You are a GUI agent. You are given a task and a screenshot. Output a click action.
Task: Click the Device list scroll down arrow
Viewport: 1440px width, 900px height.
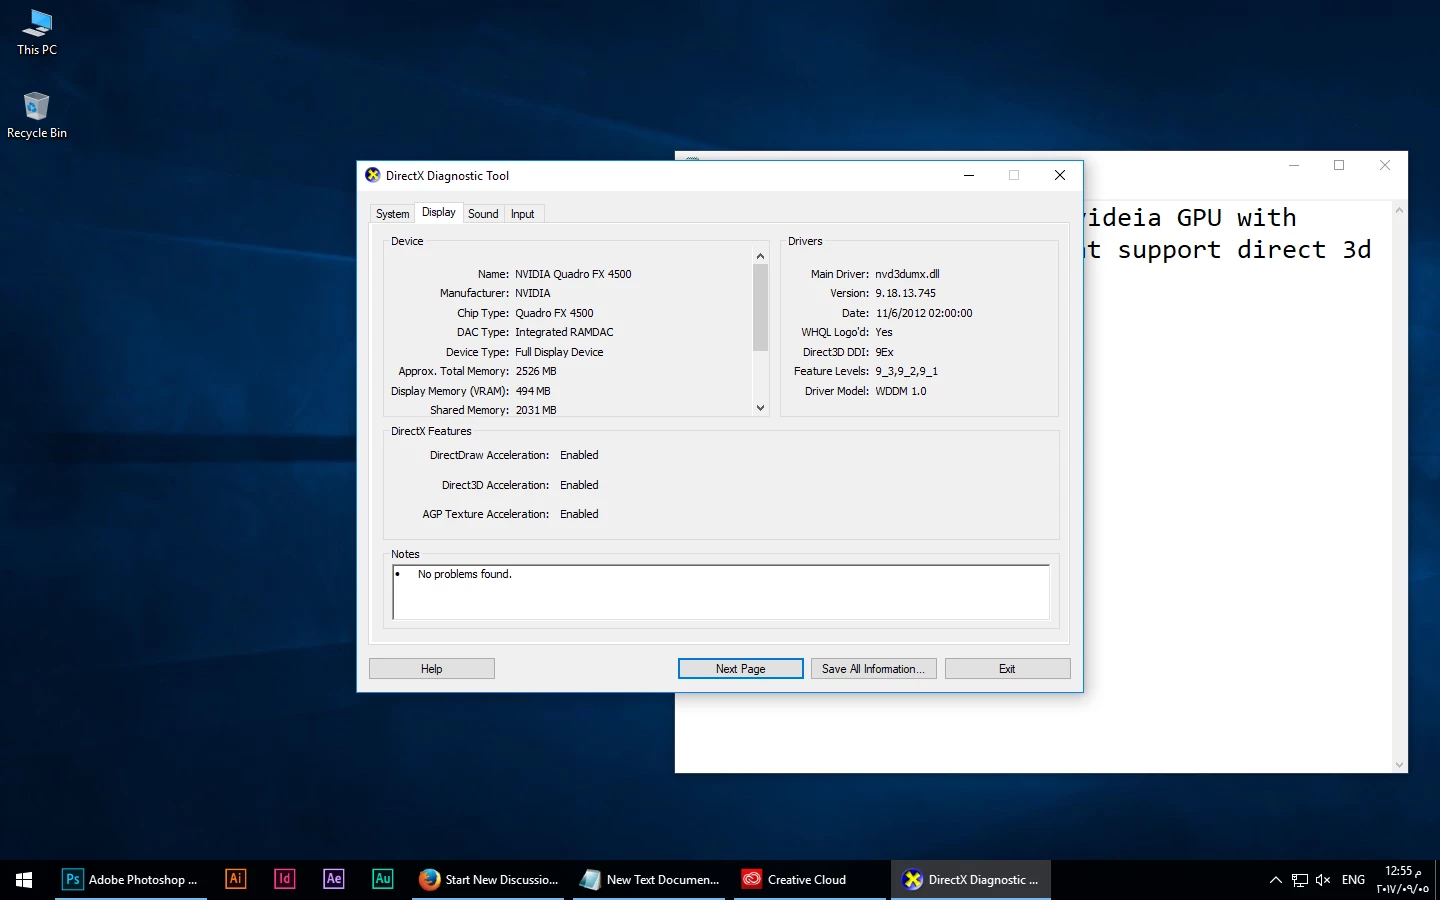[x=760, y=408]
